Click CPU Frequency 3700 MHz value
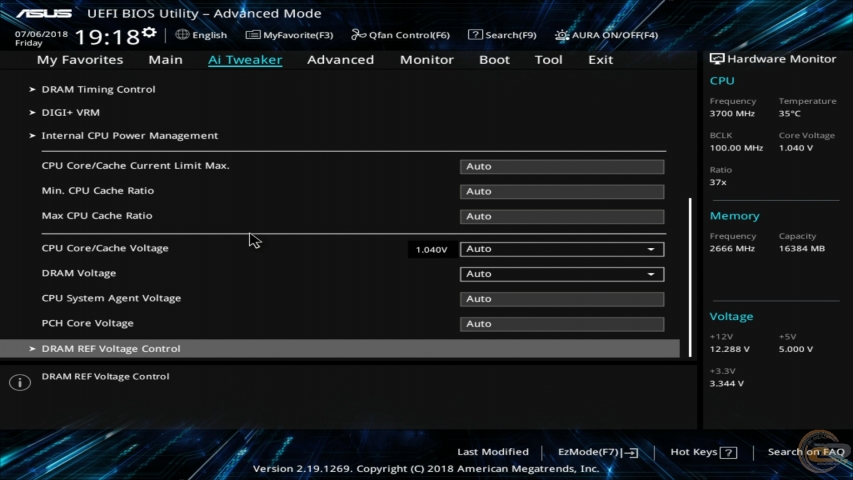This screenshot has height=480, width=853. tap(732, 114)
